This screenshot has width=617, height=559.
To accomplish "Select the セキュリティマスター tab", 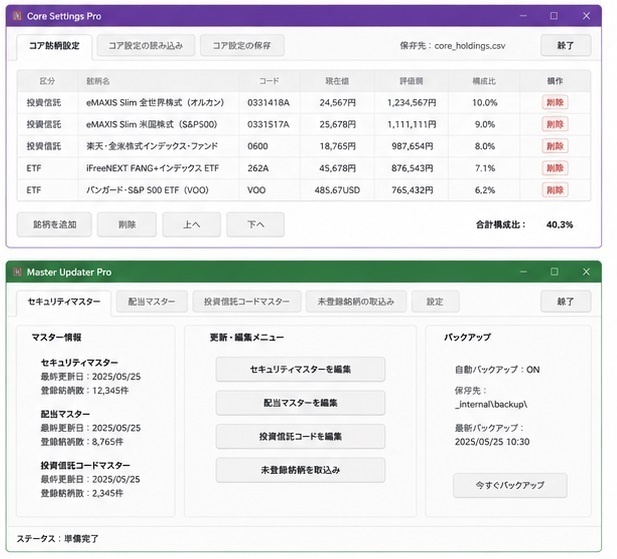I will click(x=64, y=302).
